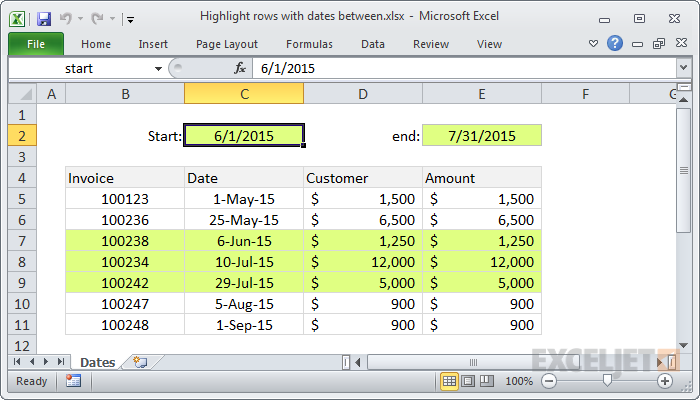Select row 2 header
Screen dimensions: 700x400
22,136
